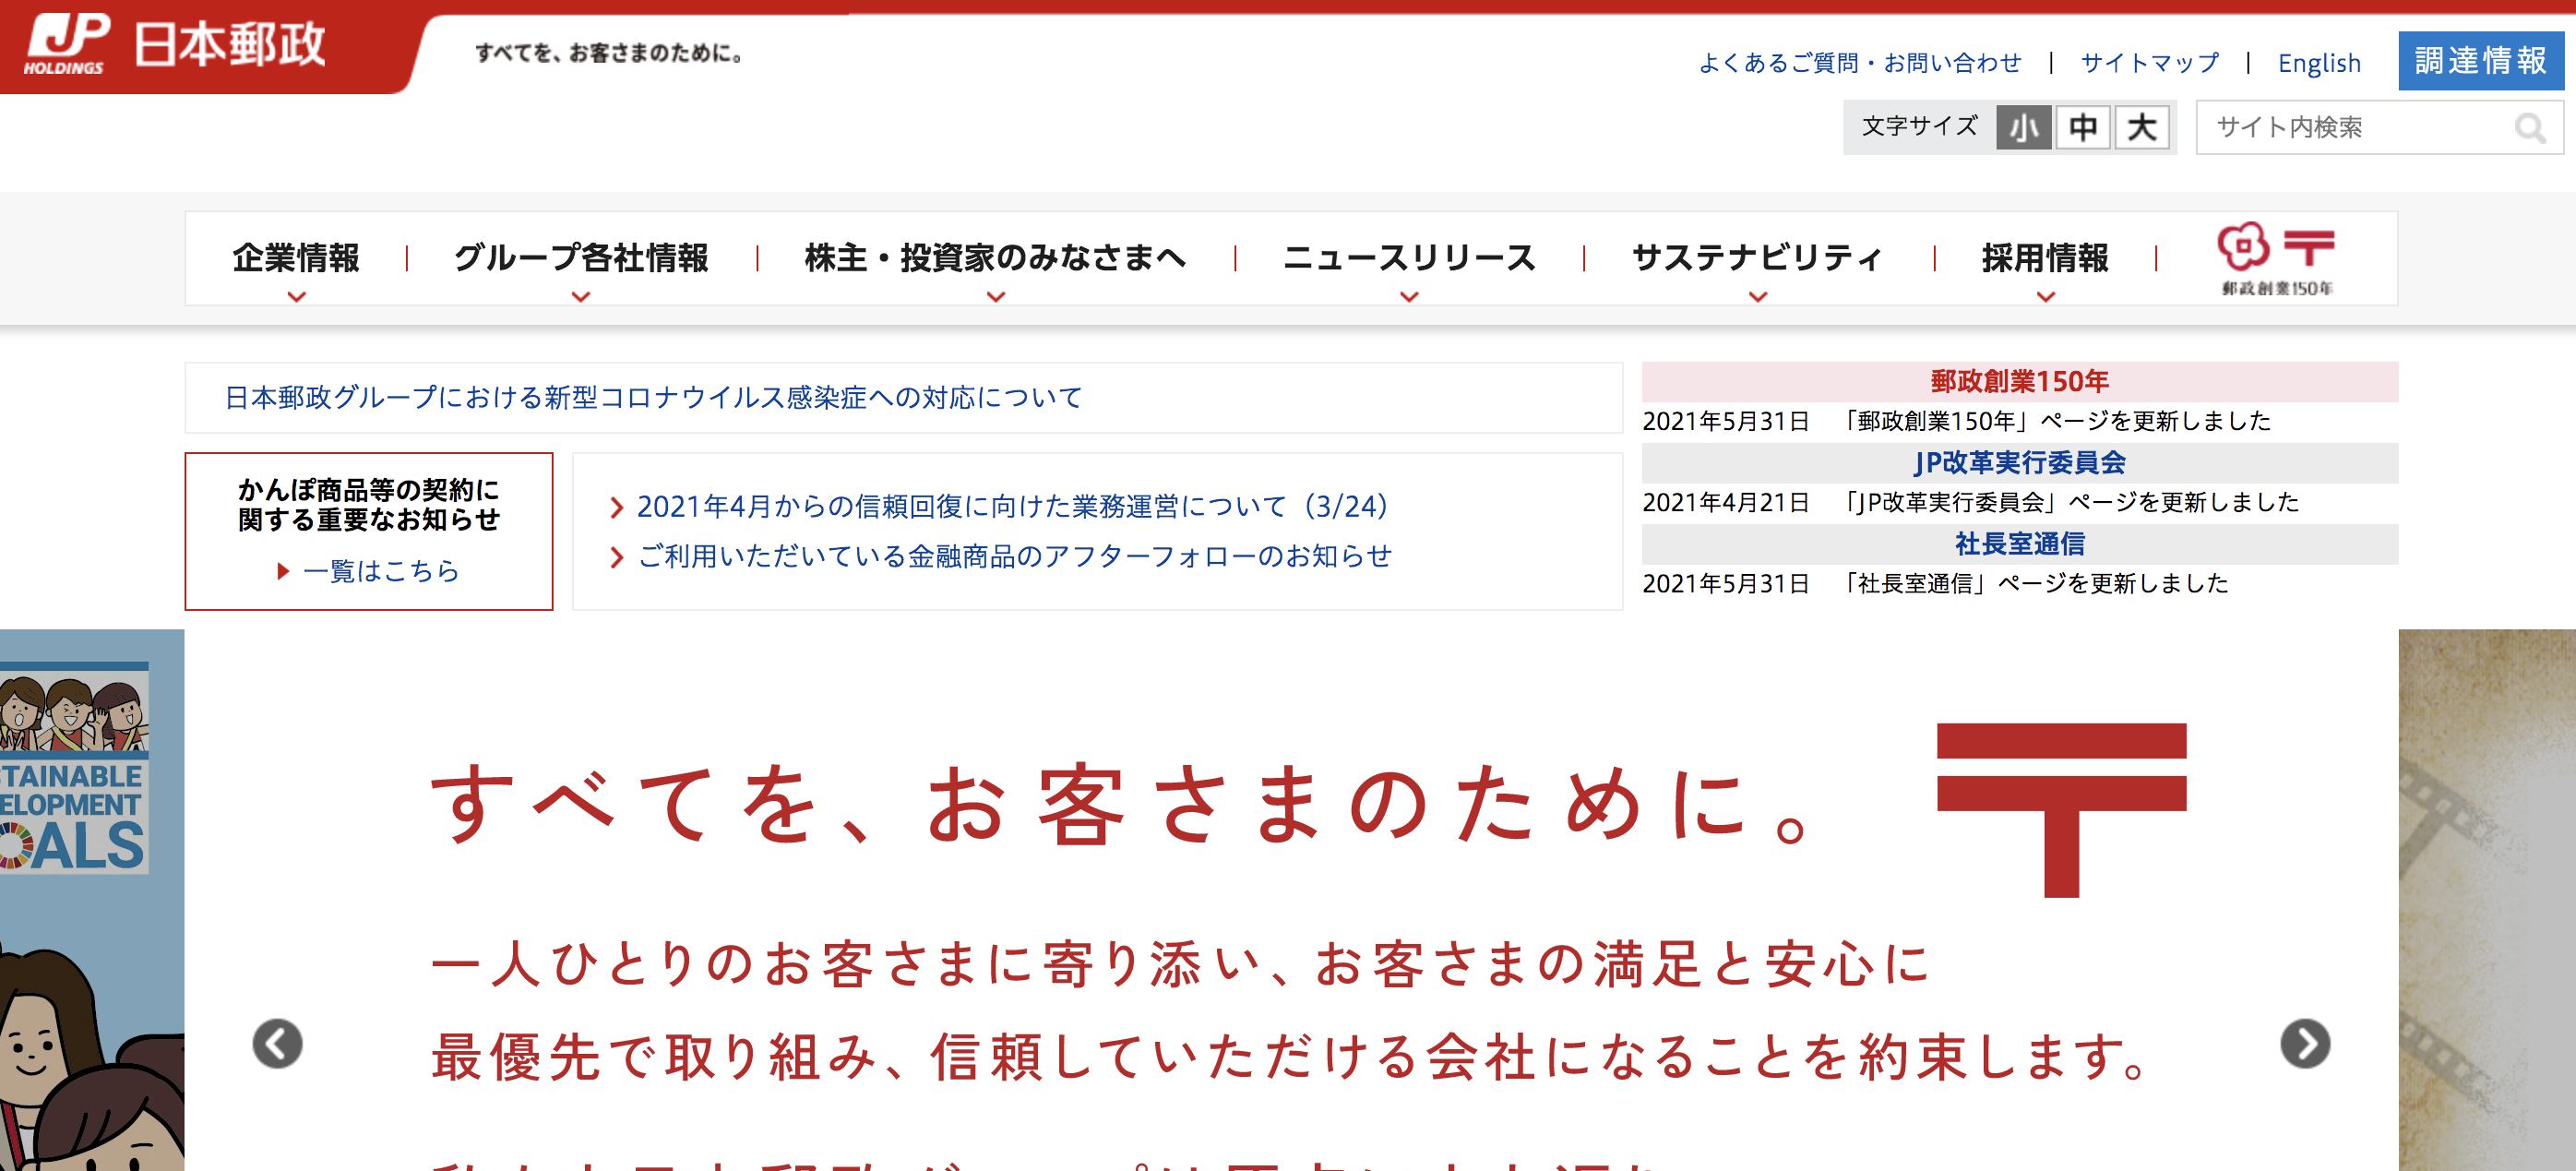Expand the chevron under サステナビリティ
Screen dimensions: 2576x1171
coord(1758,297)
